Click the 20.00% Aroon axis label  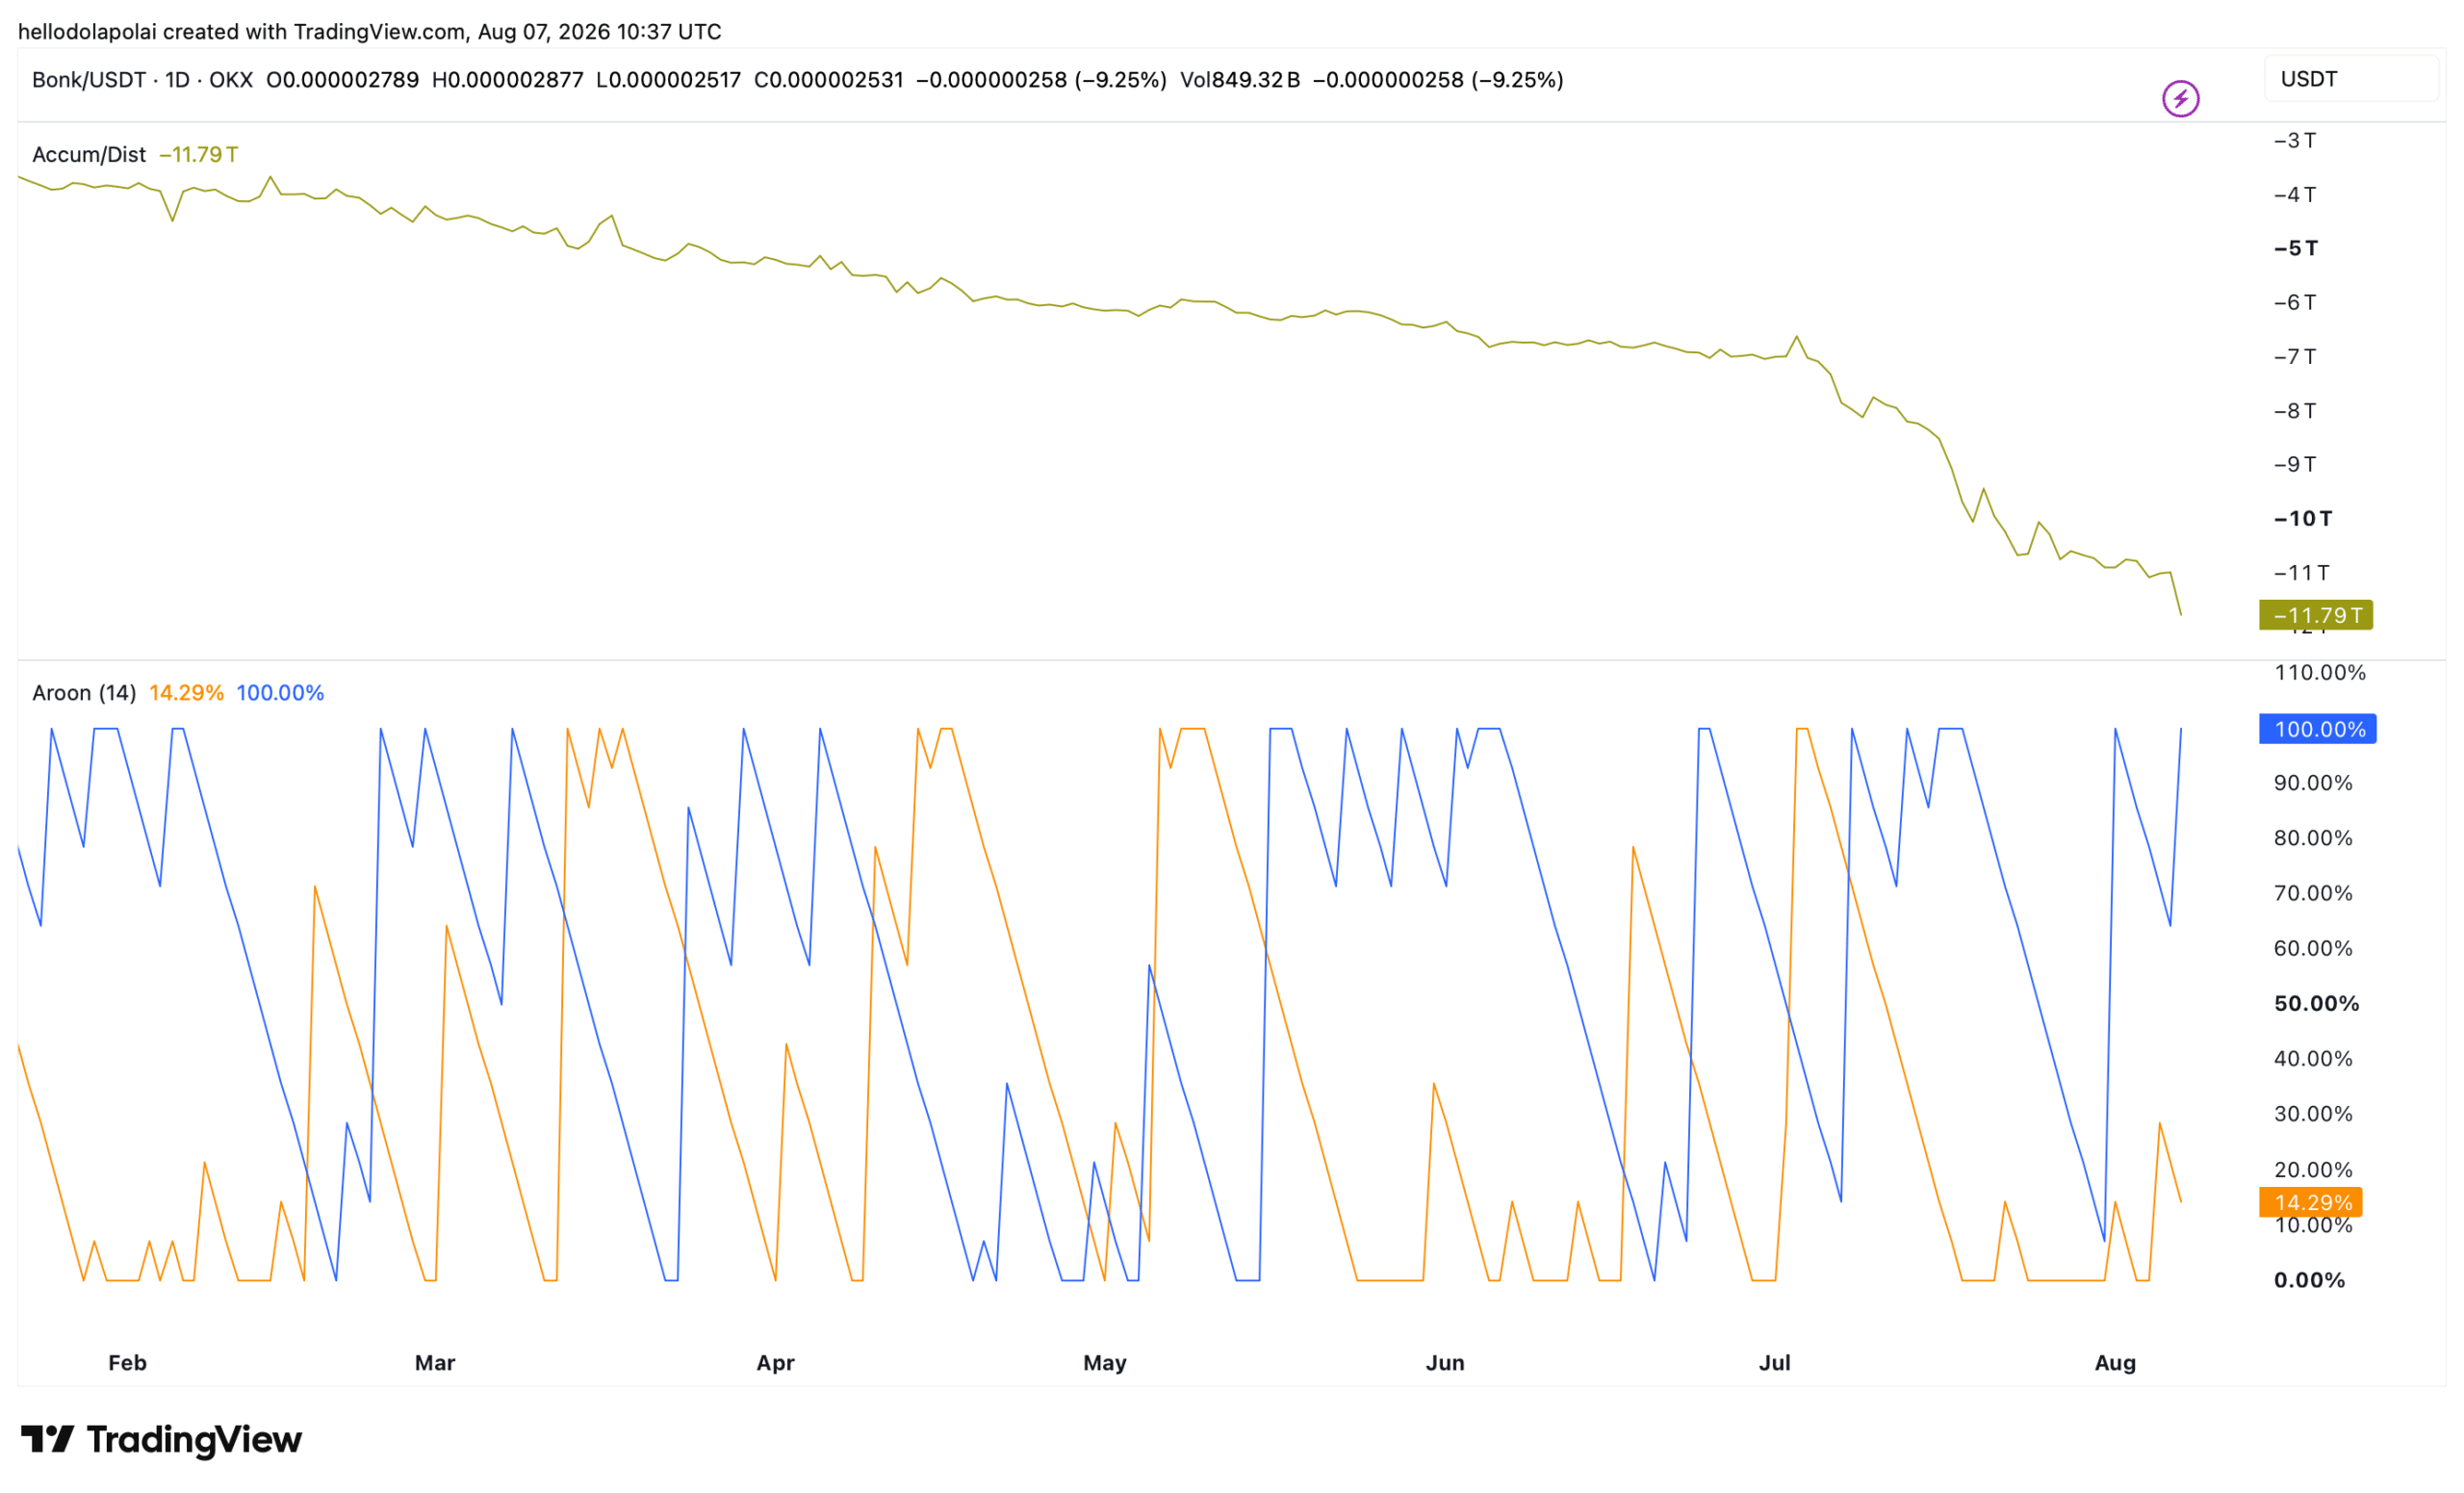point(2312,1169)
